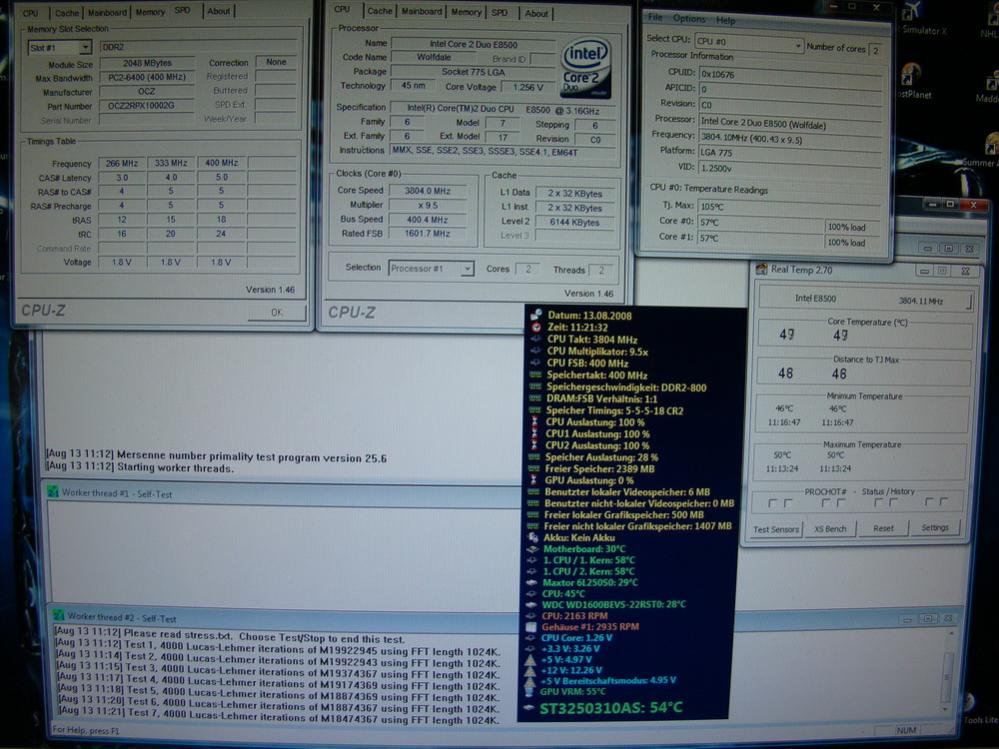Click Reset in Real Temp
Viewport: 999px width, 749px height.
pyautogui.click(x=883, y=528)
